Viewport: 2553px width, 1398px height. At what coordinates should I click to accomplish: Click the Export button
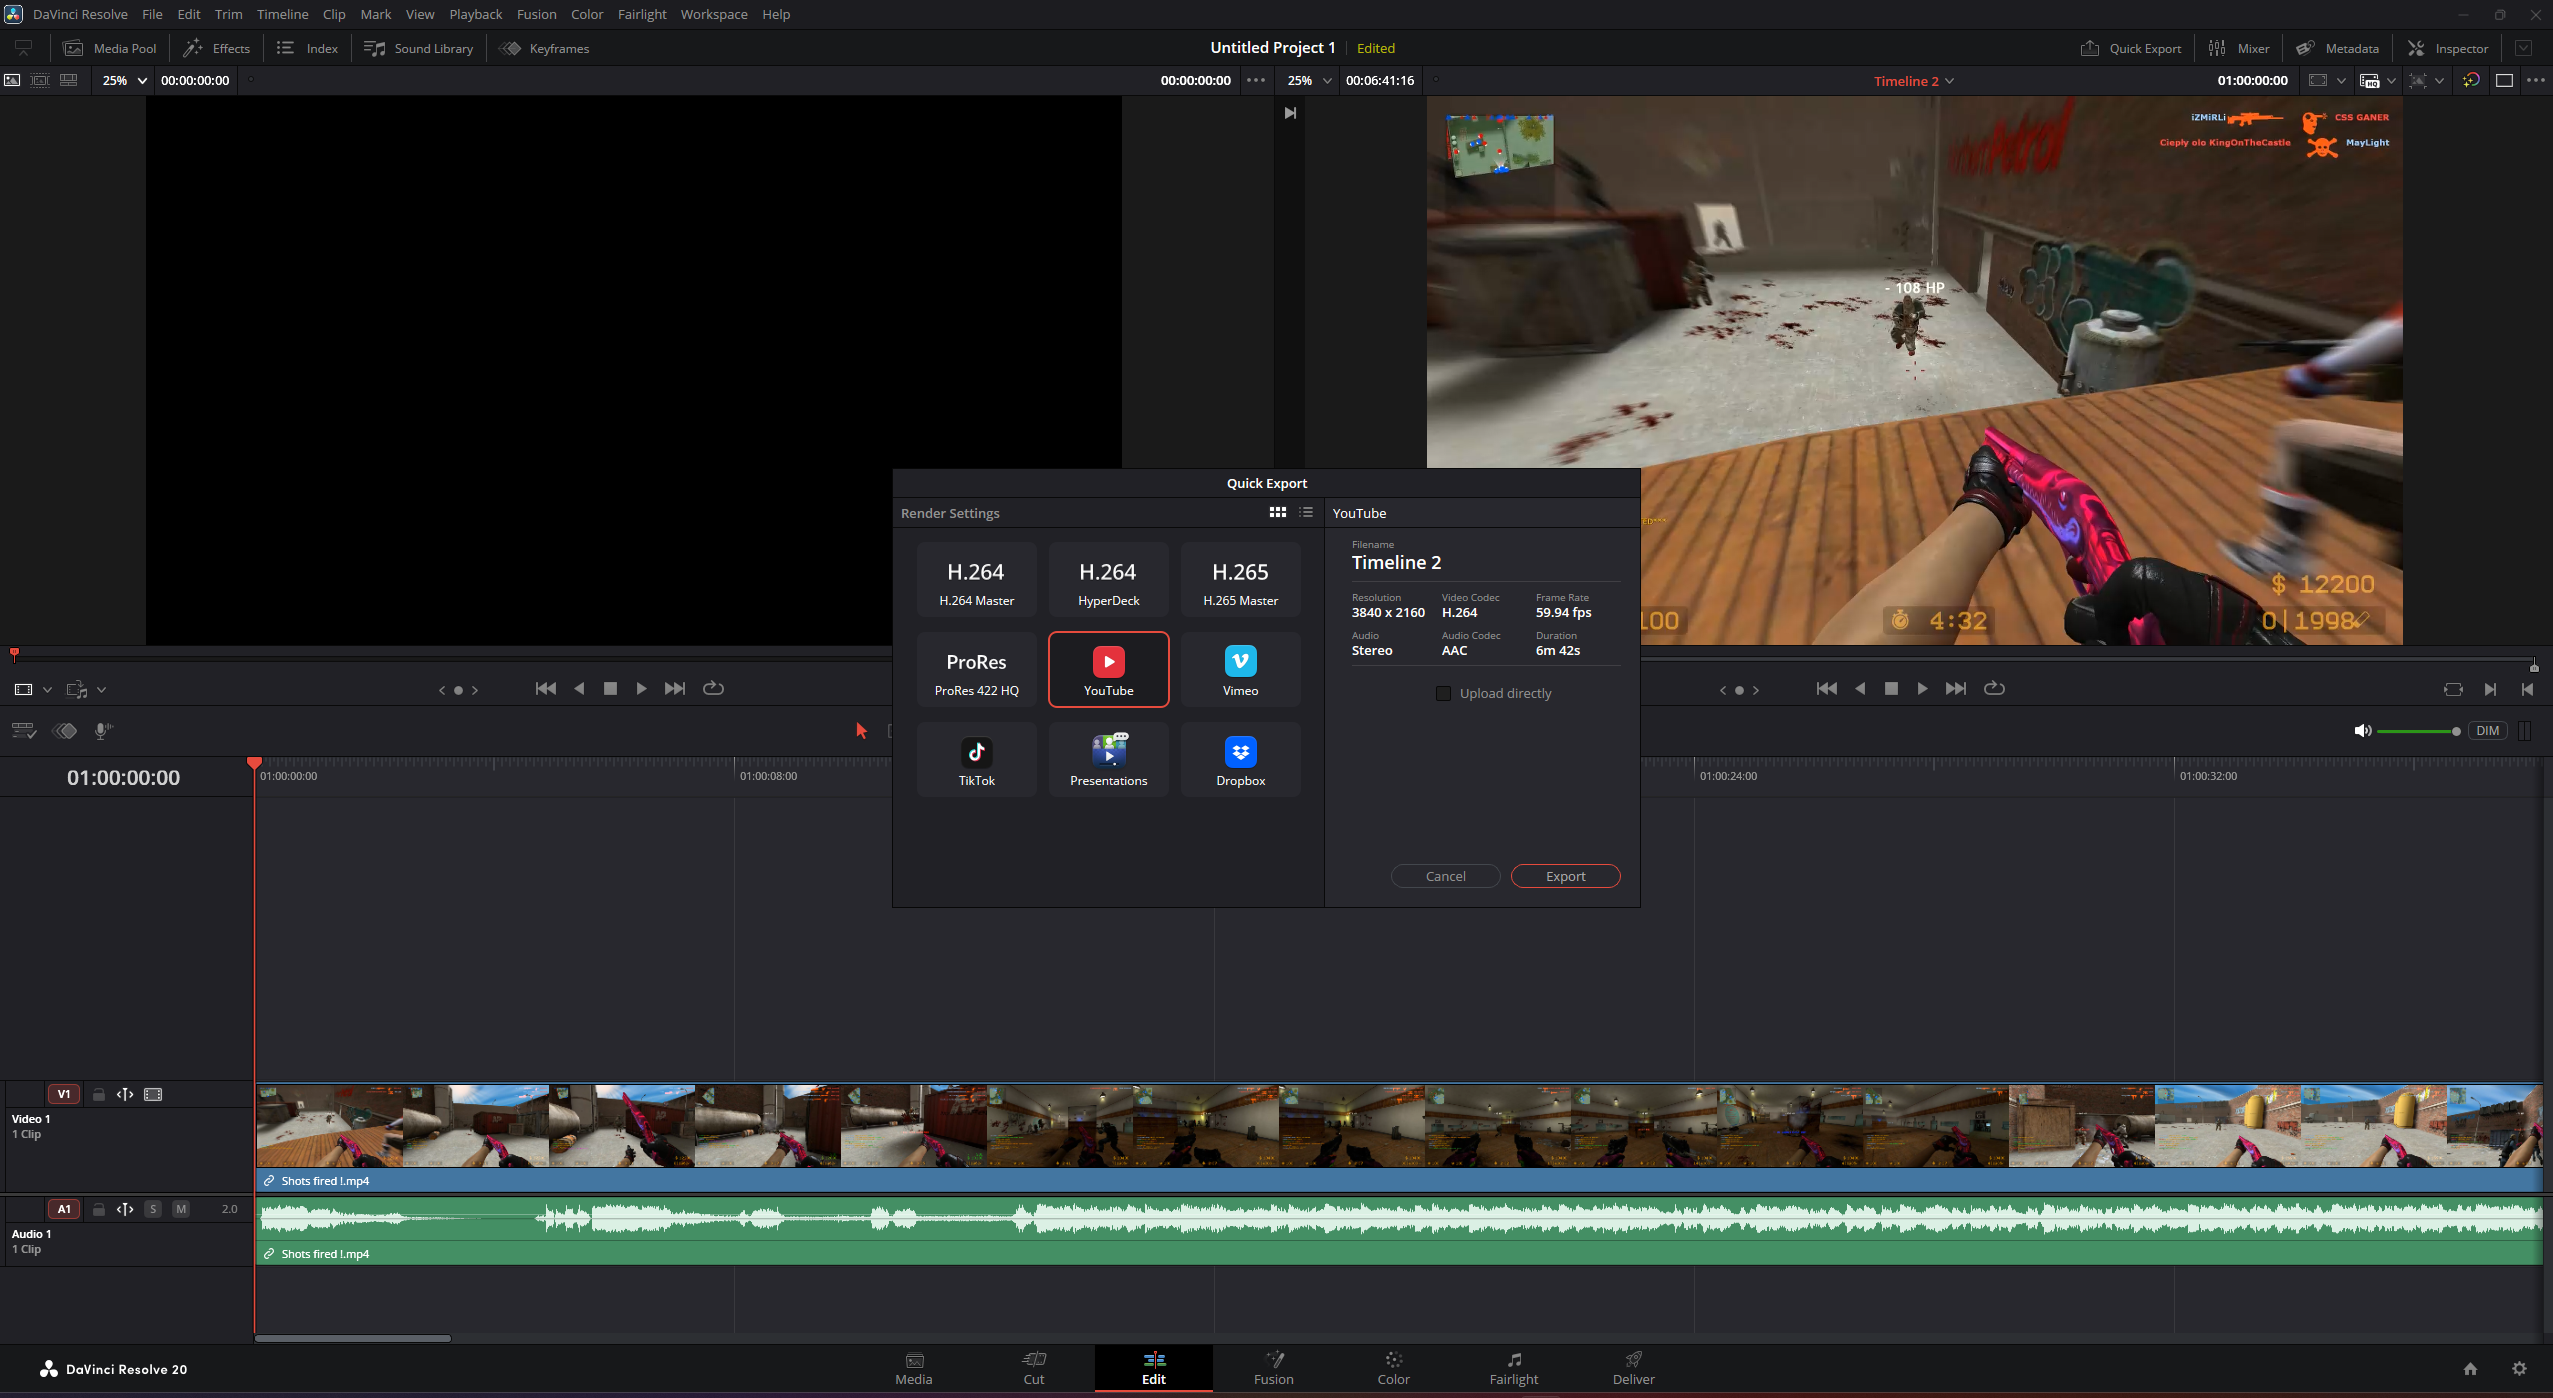click(x=1565, y=876)
